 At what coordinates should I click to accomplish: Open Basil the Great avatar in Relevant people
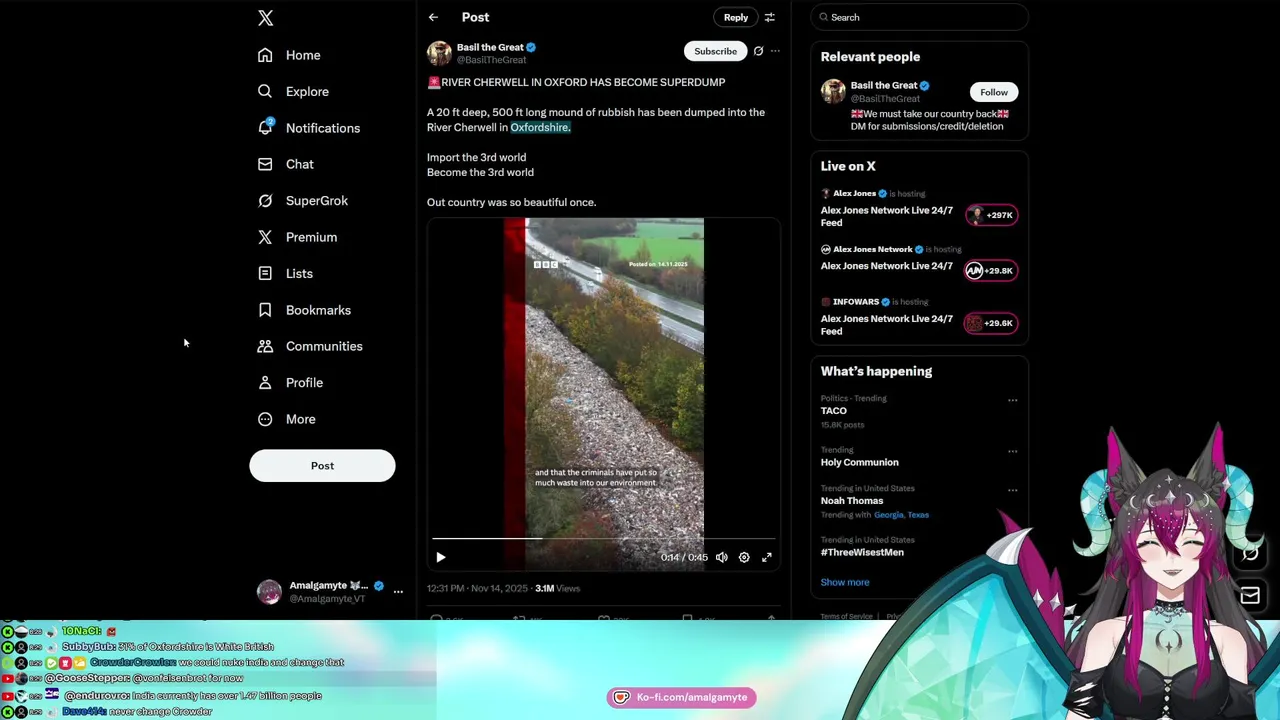pos(833,91)
